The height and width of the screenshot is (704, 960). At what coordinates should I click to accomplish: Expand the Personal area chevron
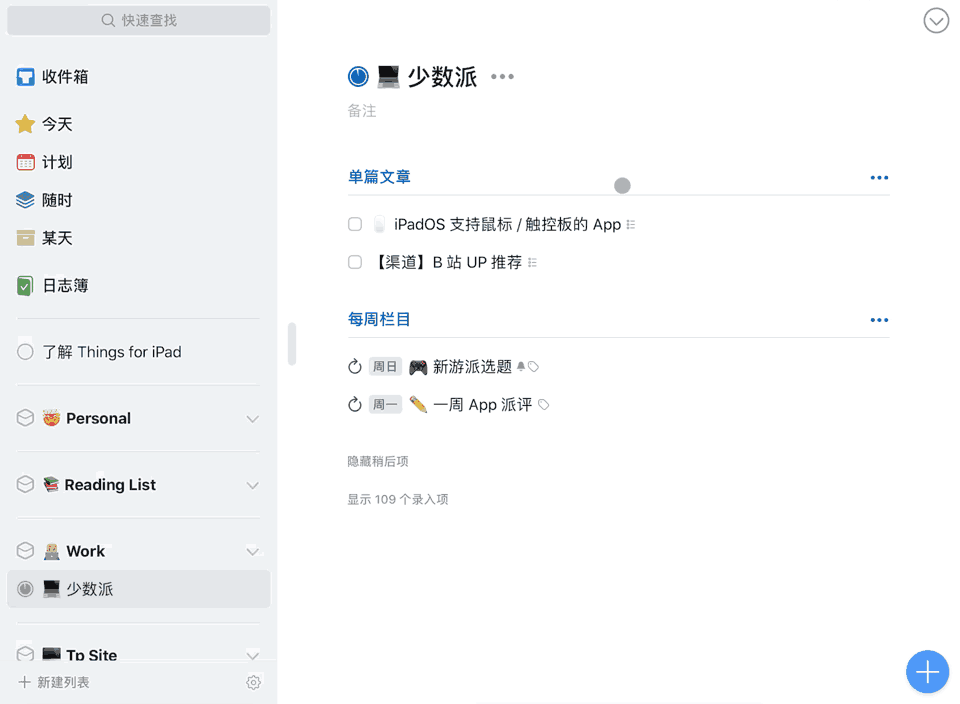(x=252, y=419)
